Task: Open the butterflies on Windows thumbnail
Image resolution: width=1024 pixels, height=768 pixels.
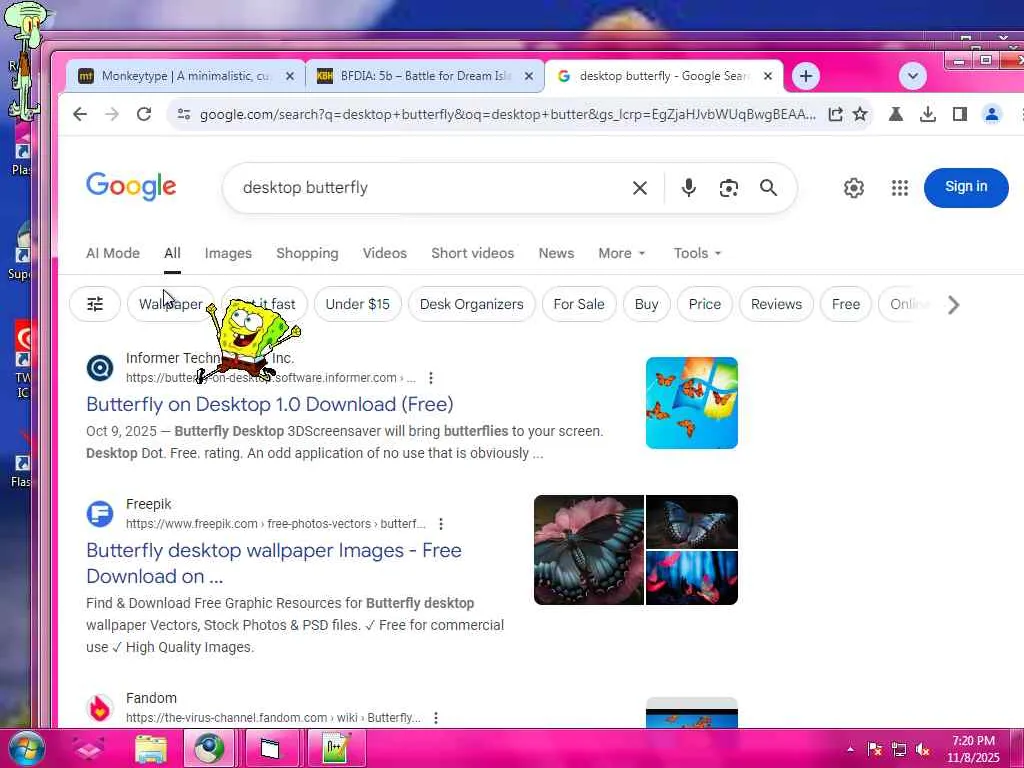Action: pos(692,403)
